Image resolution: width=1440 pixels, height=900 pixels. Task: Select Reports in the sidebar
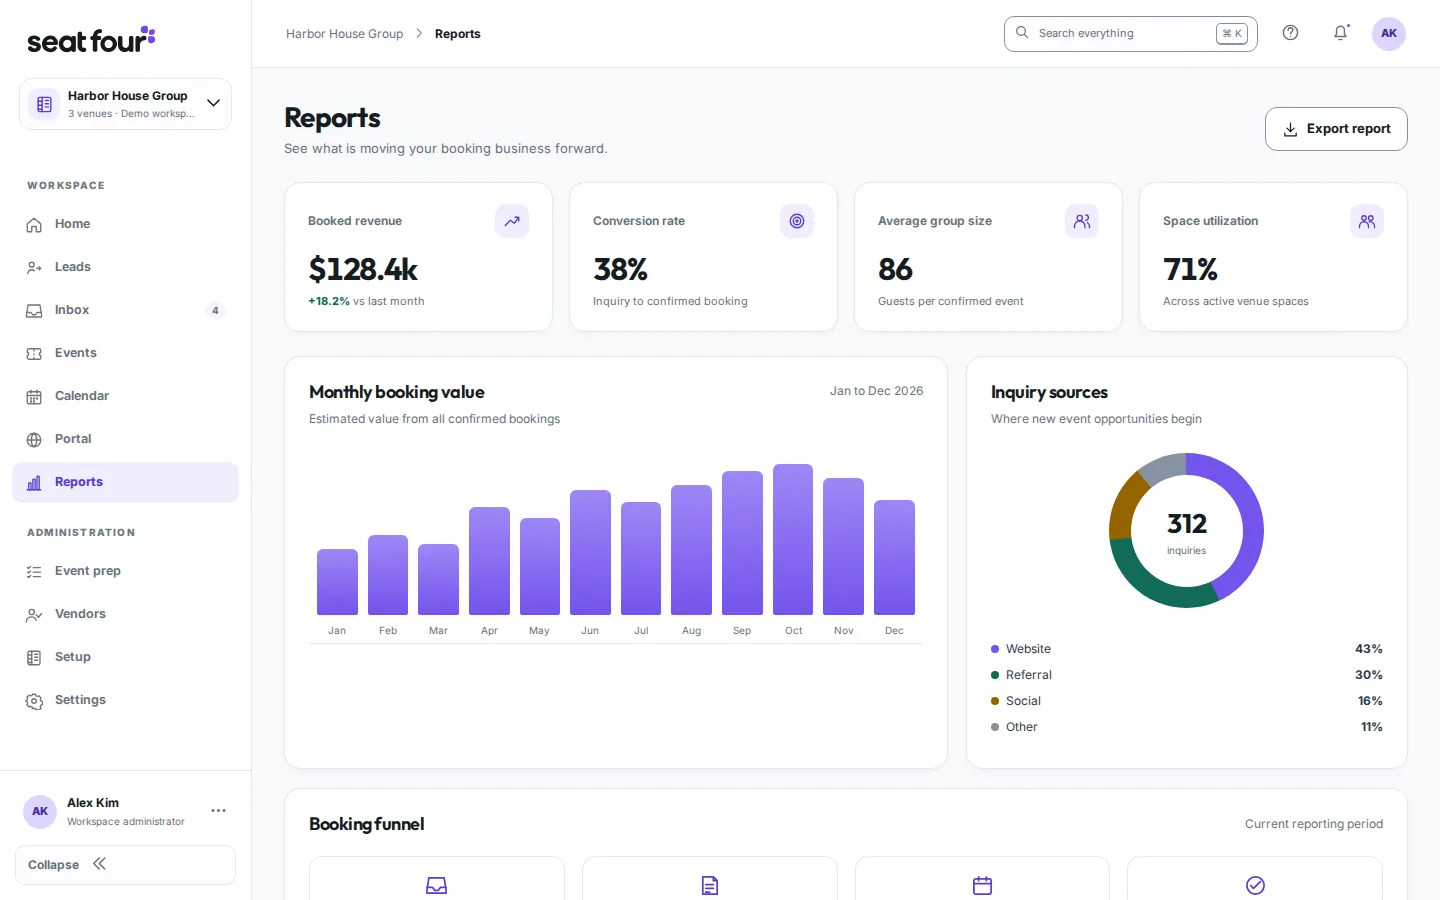coord(125,482)
